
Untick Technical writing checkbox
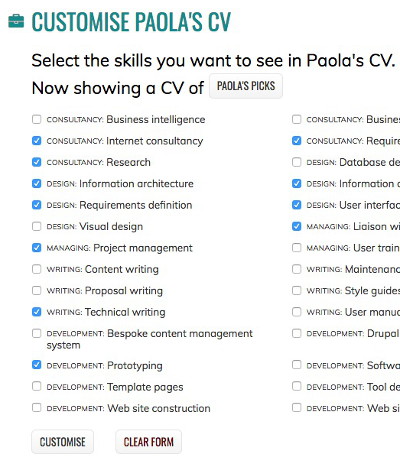pyautogui.click(x=37, y=312)
